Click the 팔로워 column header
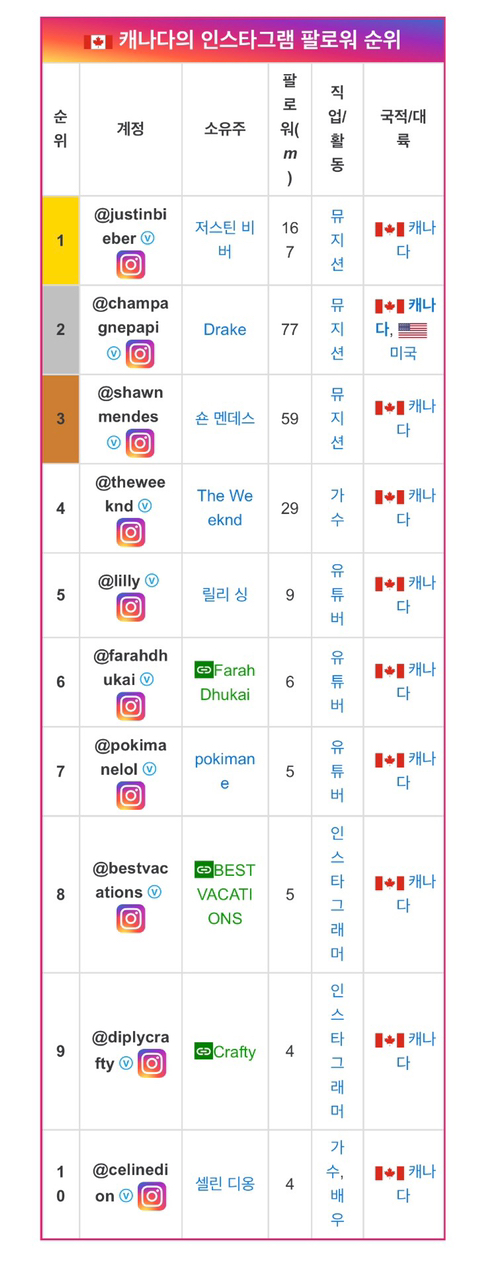 tap(289, 129)
